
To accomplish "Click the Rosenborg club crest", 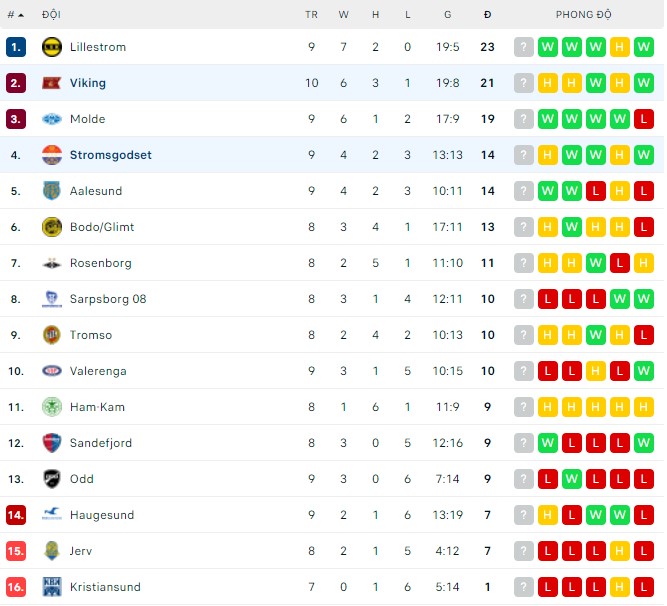I will tap(52, 263).
